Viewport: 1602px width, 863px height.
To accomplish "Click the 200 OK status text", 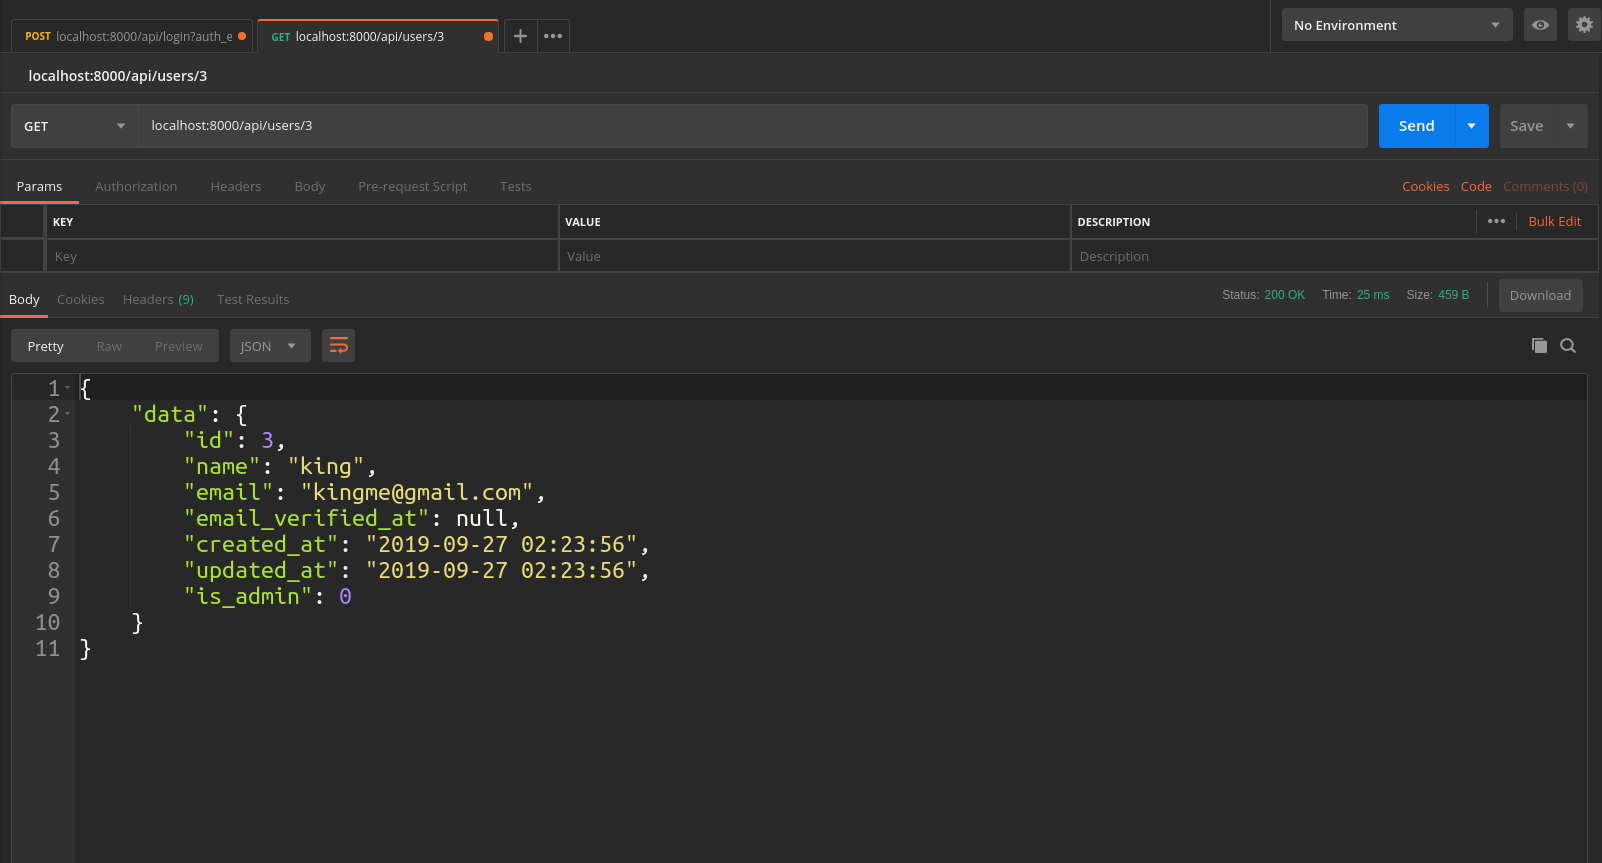I will [1284, 295].
